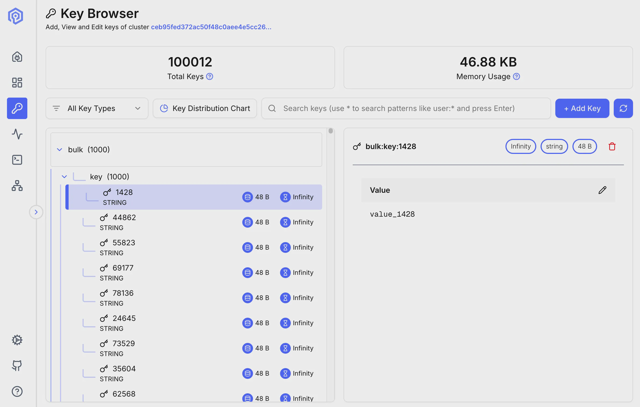Click the Value section header
The height and width of the screenshot is (407, 640).
(x=488, y=190)
